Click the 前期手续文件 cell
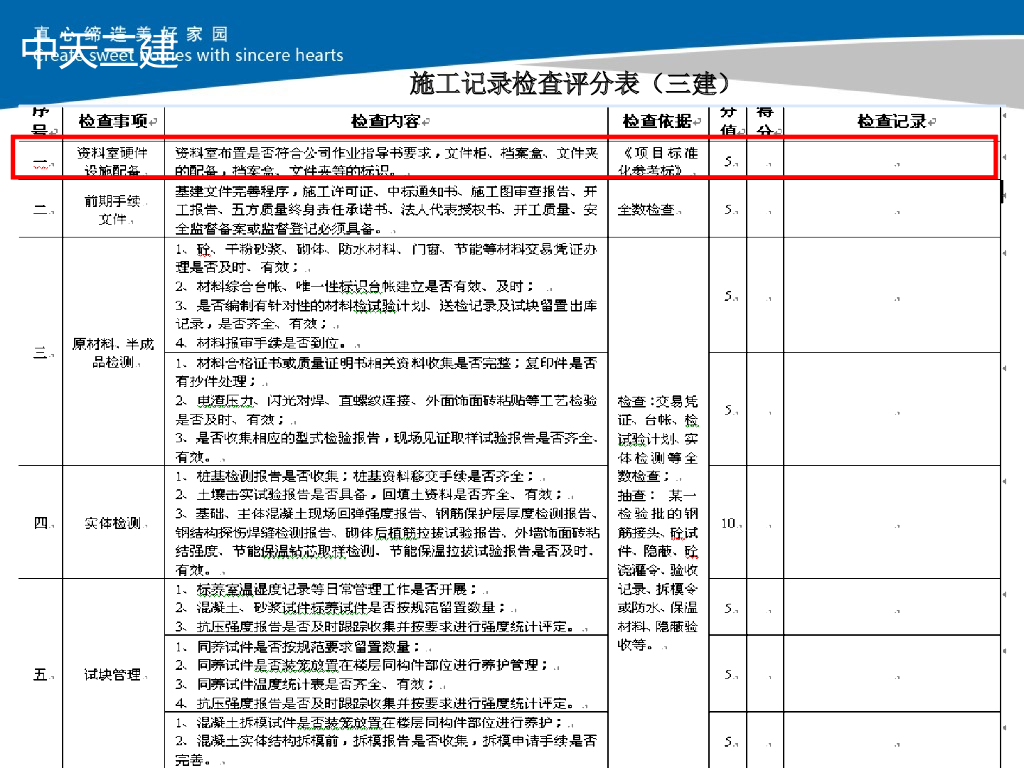Viewport: 1024px width, 768px height. [x=112, y=210]
